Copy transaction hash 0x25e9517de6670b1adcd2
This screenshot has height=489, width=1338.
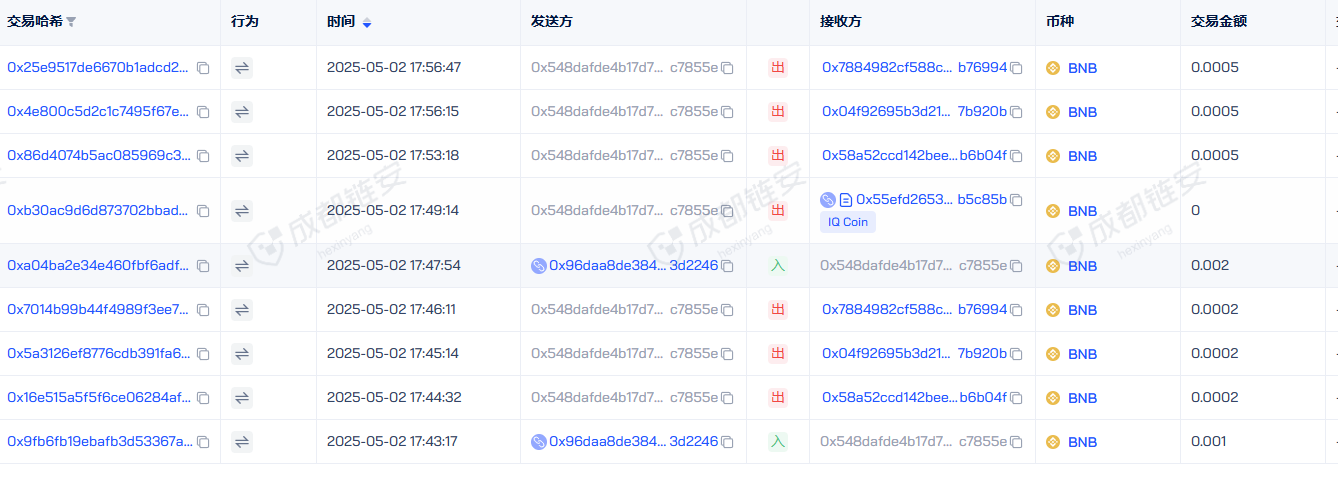tap(203, 68)
